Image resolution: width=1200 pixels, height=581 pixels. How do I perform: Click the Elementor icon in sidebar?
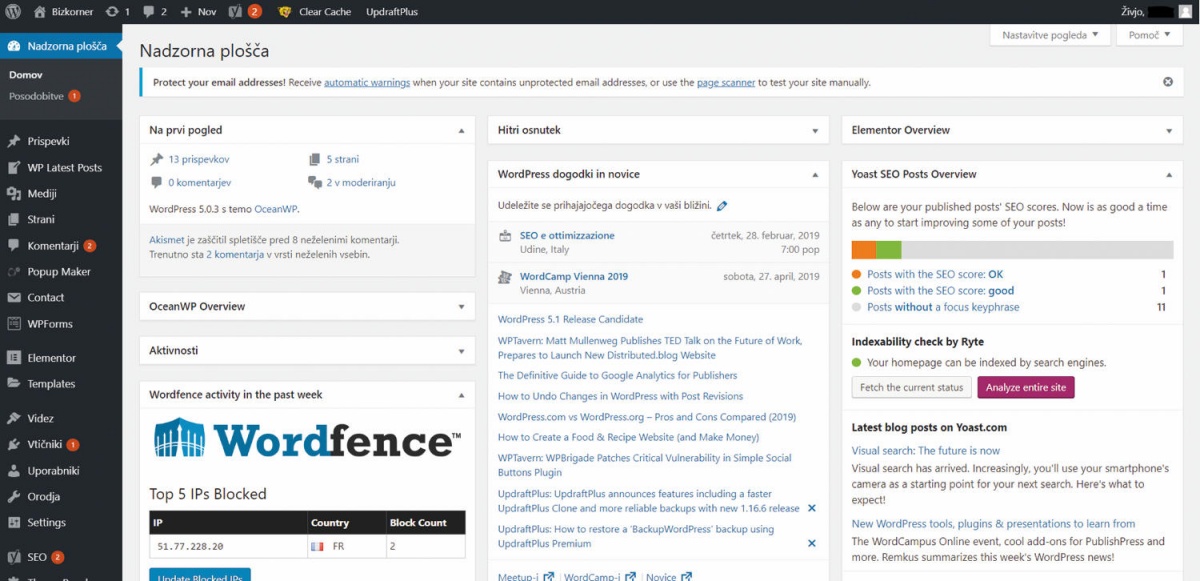click(13, 358)
